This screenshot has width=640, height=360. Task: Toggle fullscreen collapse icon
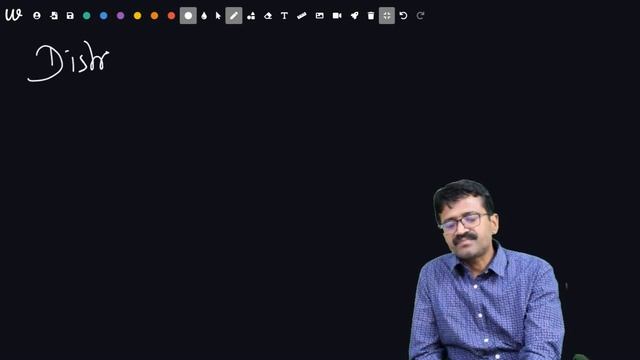(387, 16)
